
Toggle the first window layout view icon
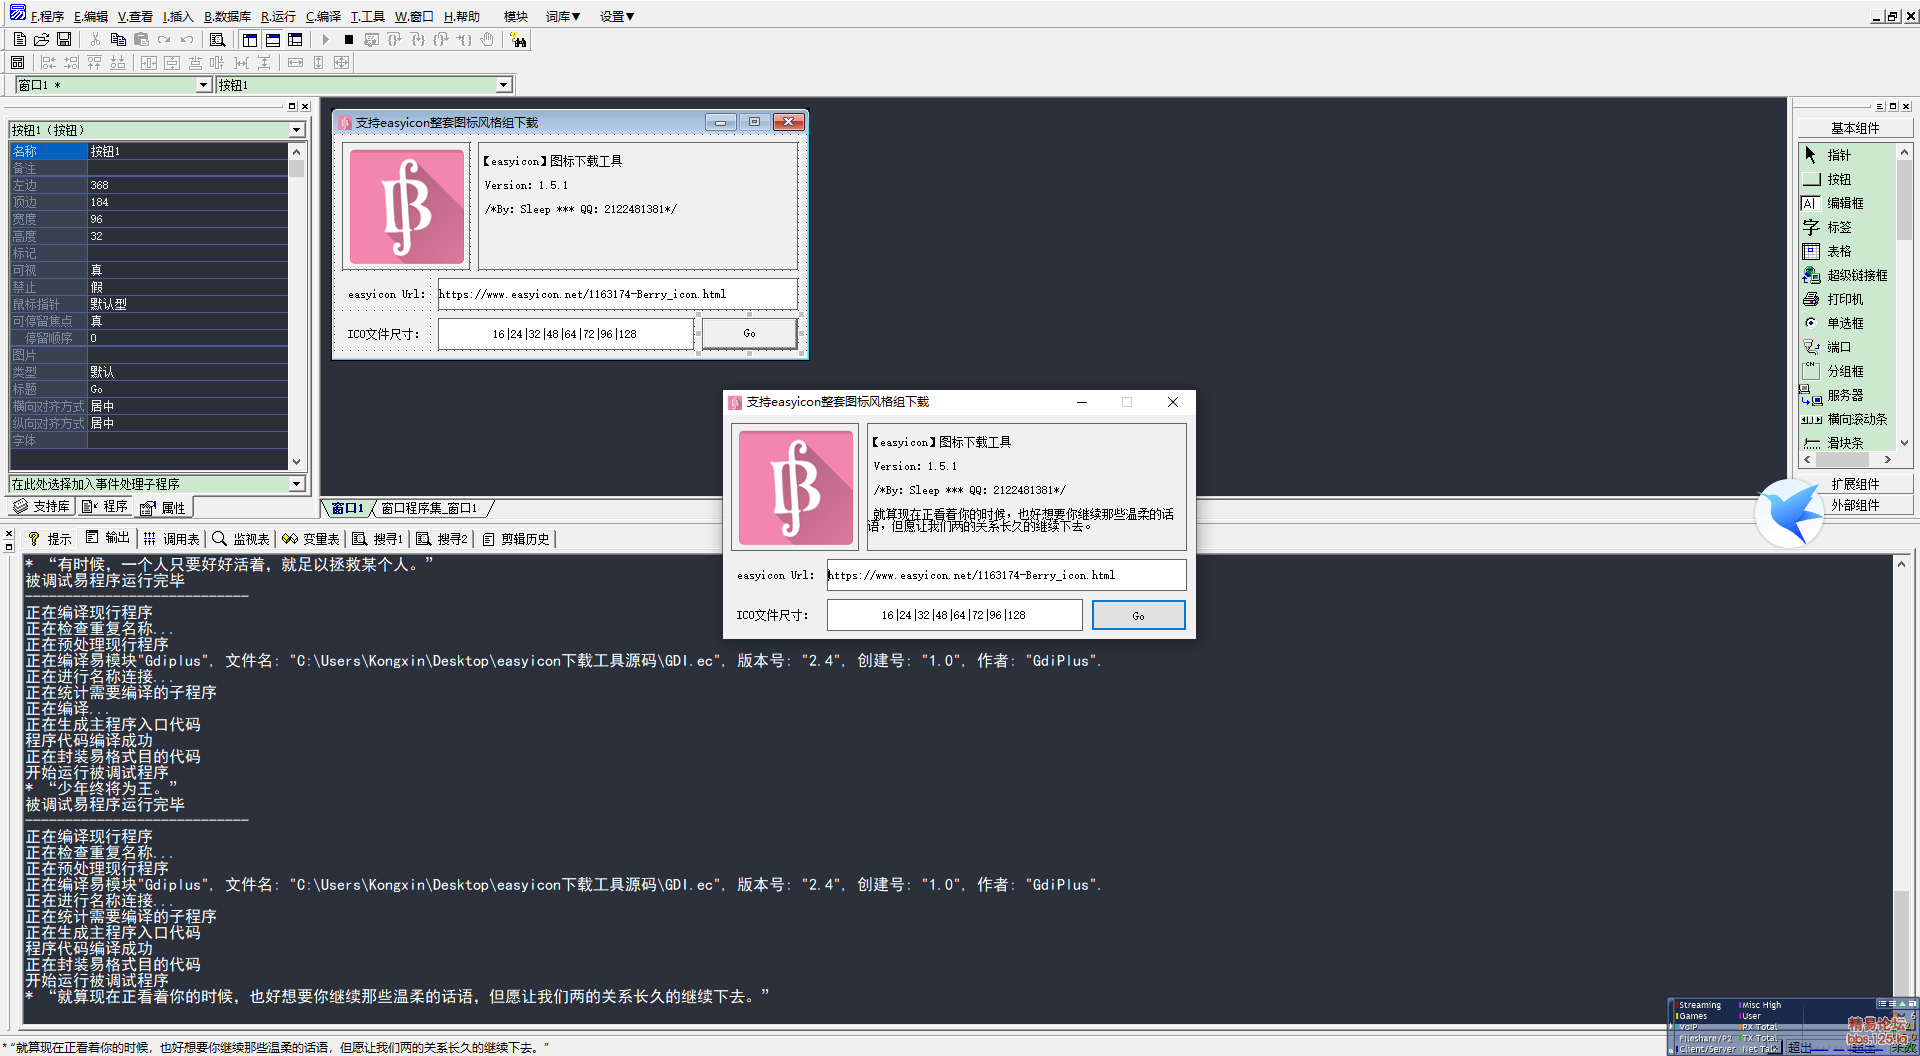[x=250, y=40]
